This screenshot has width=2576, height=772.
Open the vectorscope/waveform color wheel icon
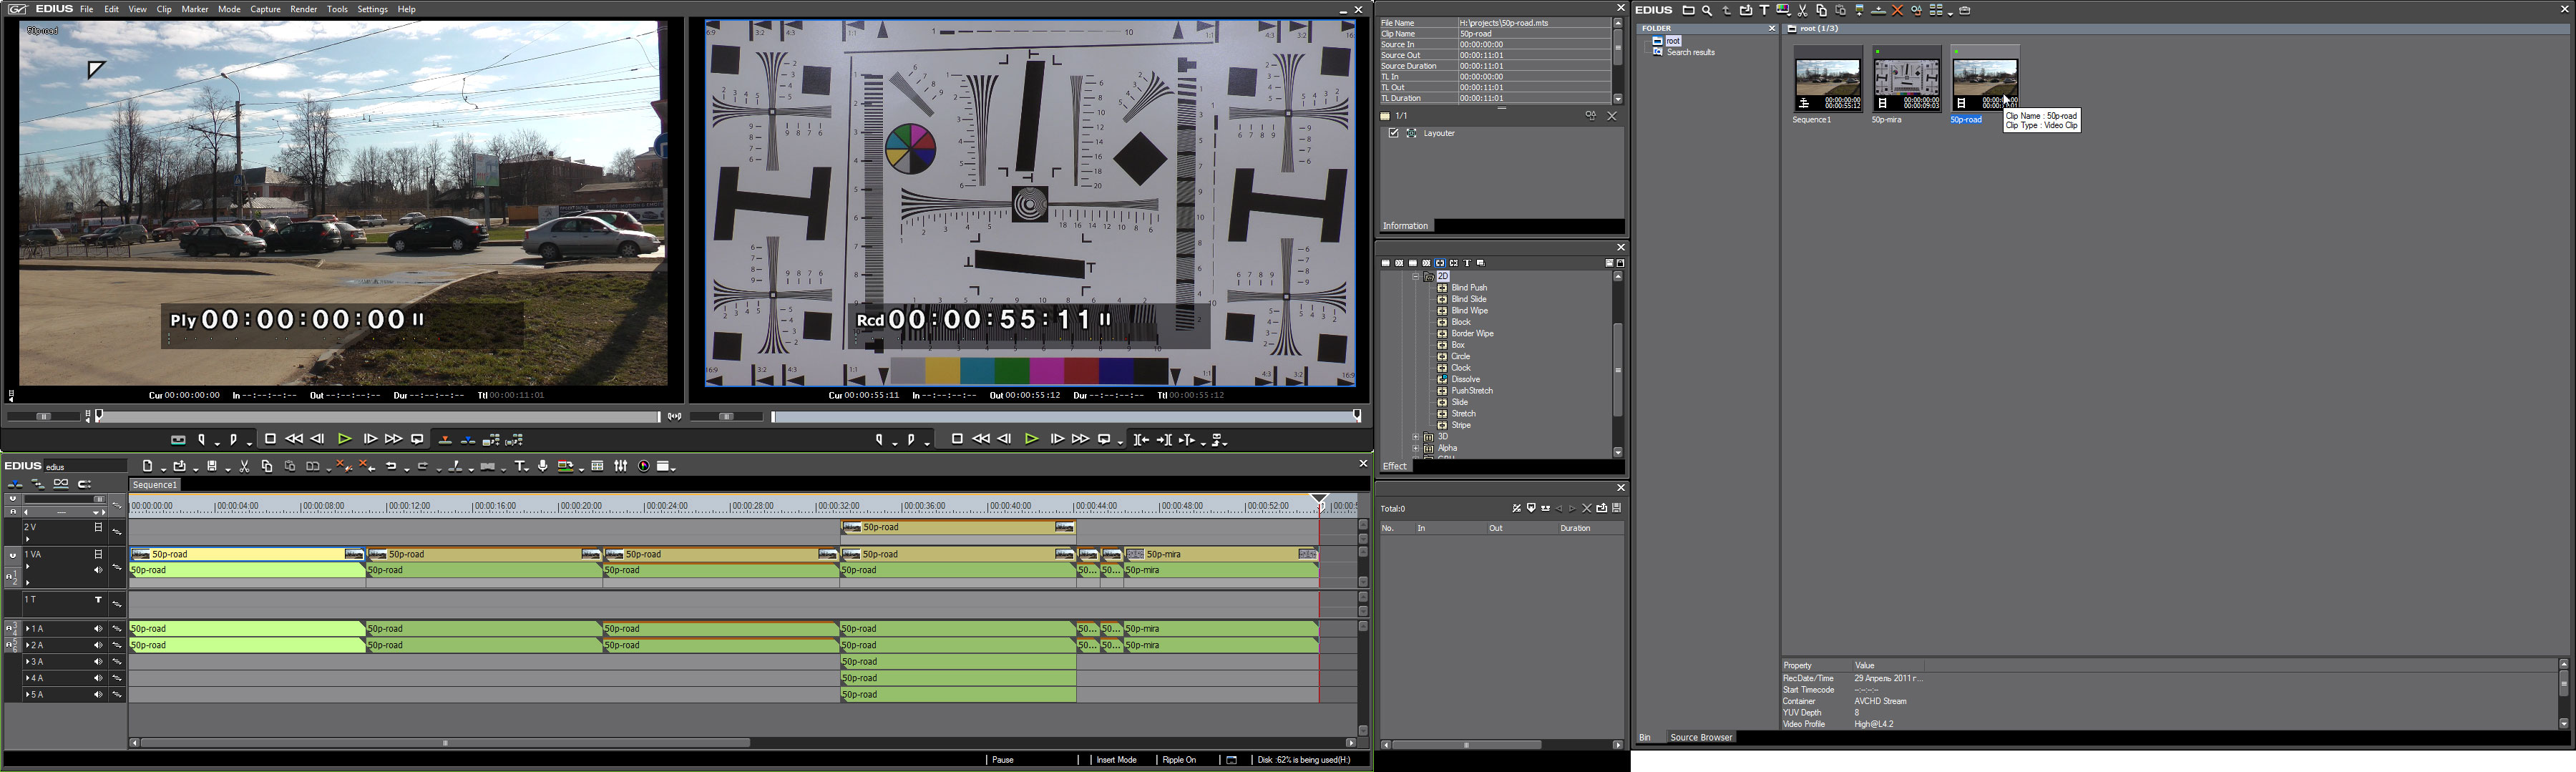(644, 467)
